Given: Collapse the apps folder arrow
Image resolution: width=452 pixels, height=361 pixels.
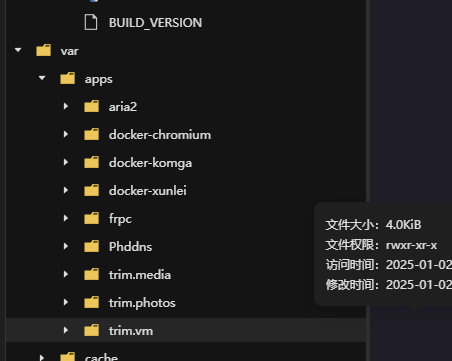Looking at the screenshot, I should point(42,78).
